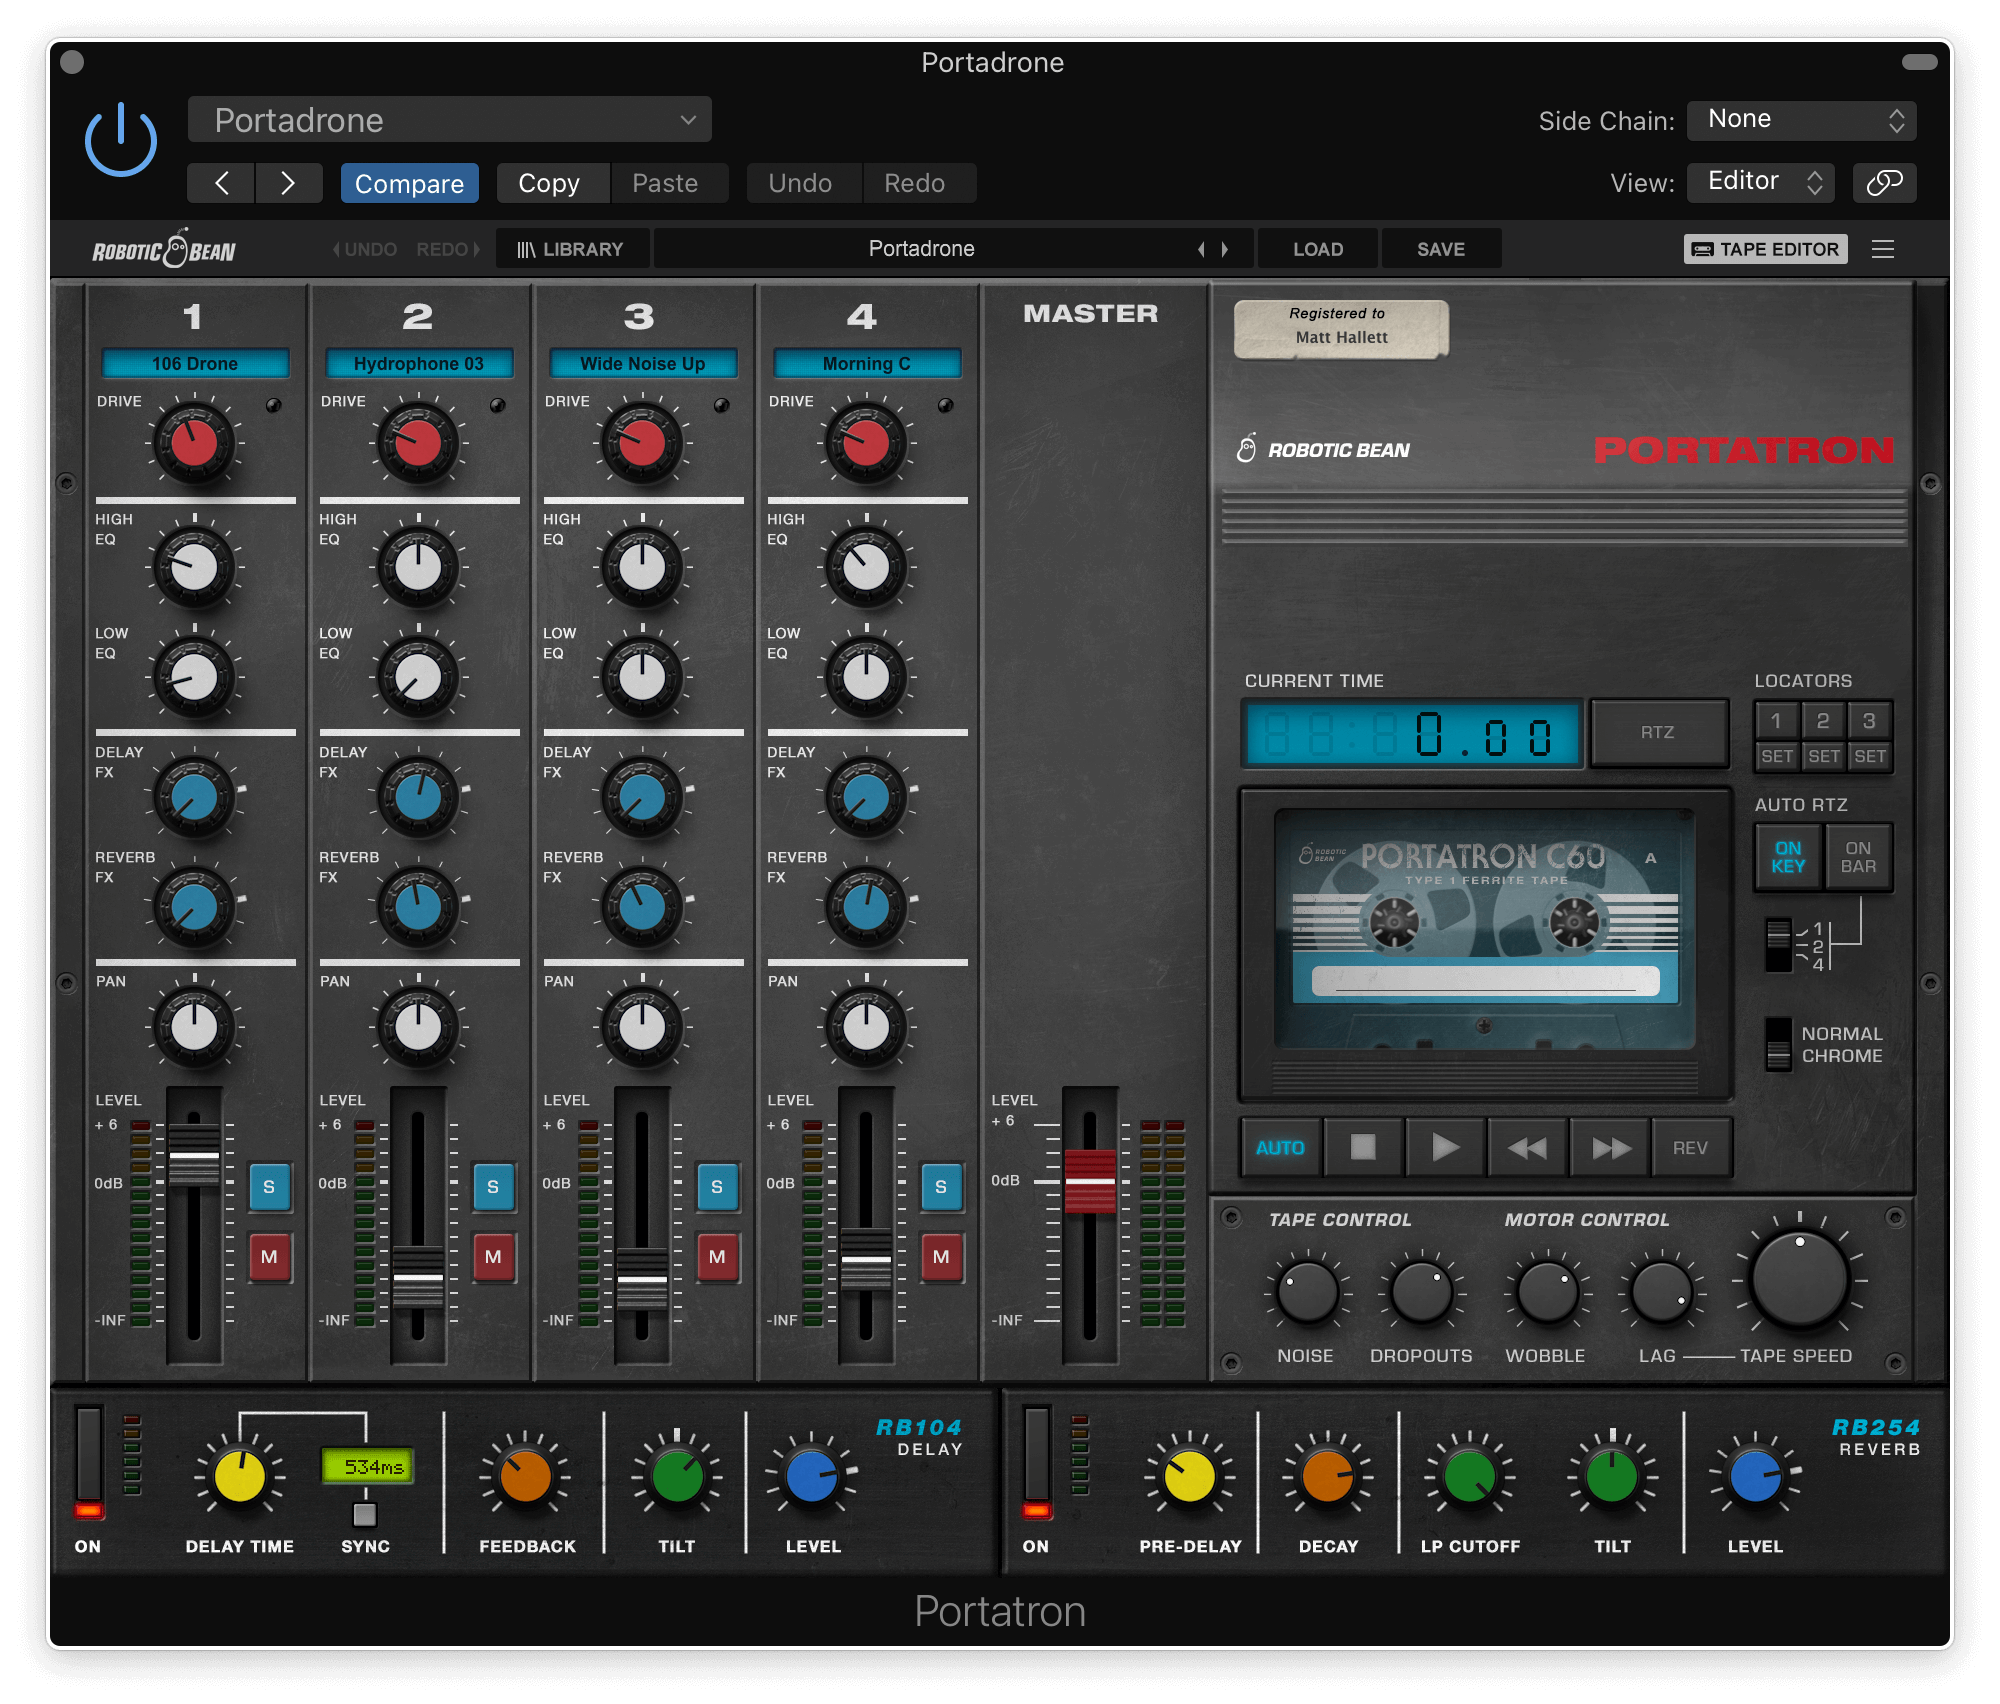2000x1704 pixels.
Task: Click the tape fast-forward button
Action: 1610,1148
